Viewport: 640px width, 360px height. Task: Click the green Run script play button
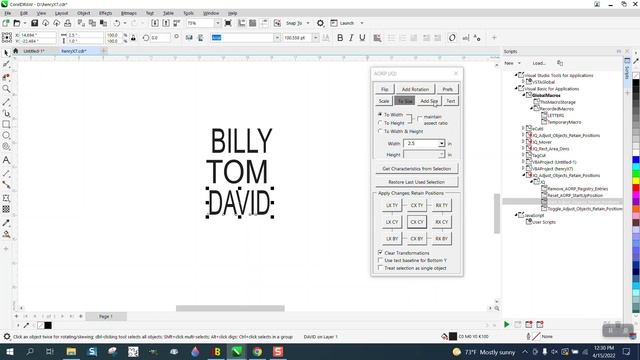[506, 324]
